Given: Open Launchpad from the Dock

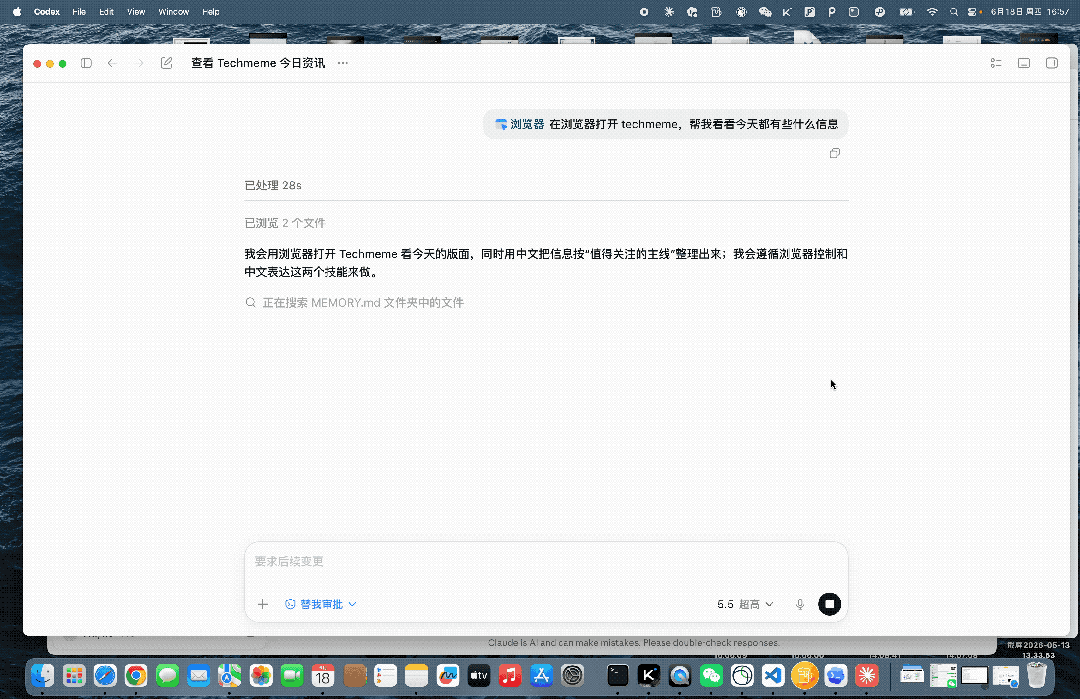Looking at the screenshot, I should 74,676.
